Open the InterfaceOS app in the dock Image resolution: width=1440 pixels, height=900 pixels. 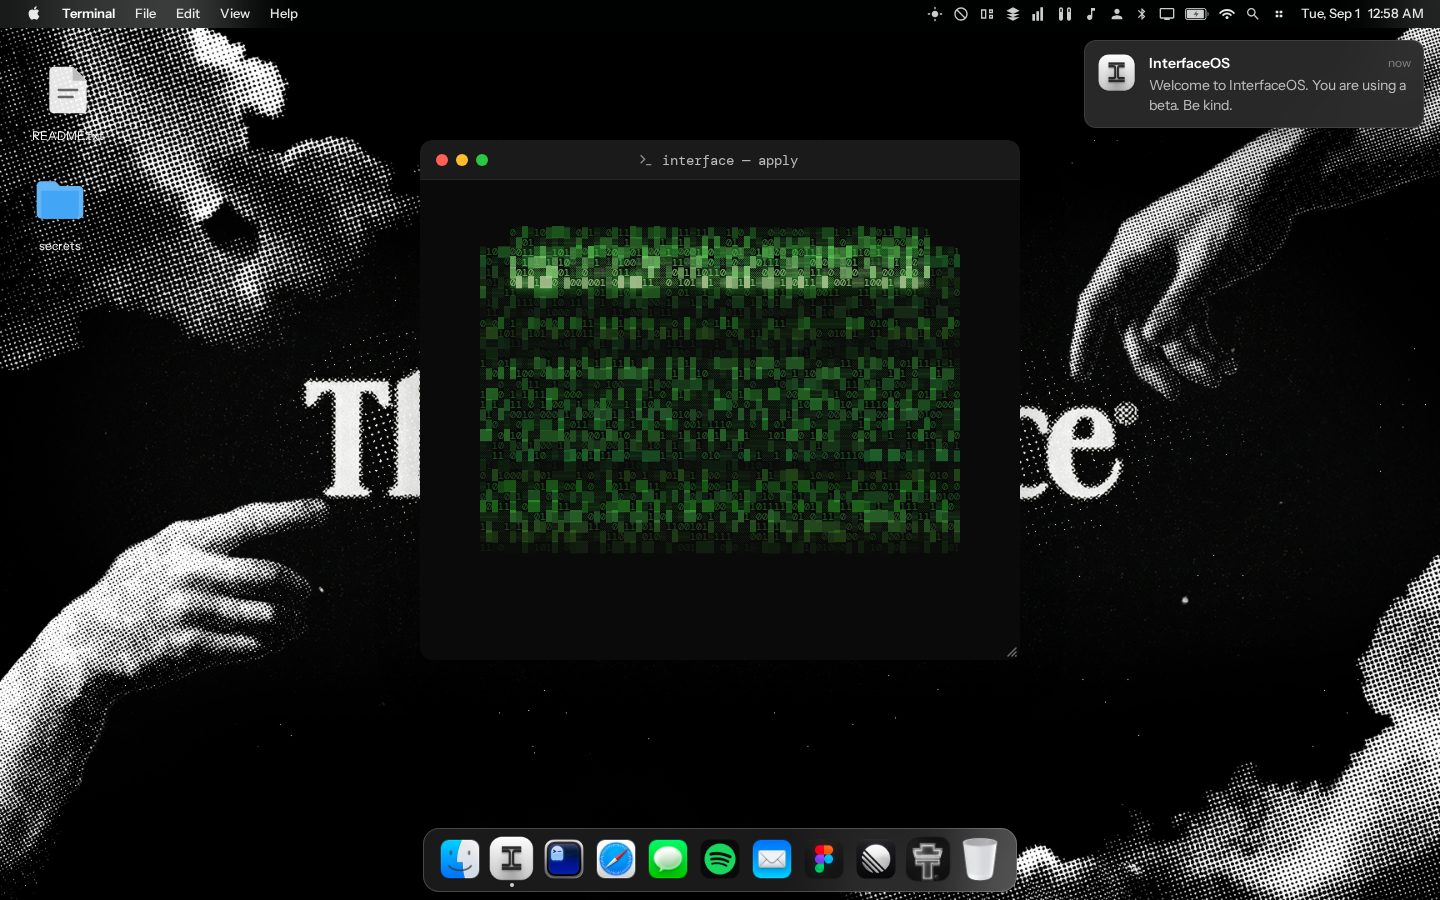click(511, 859)
